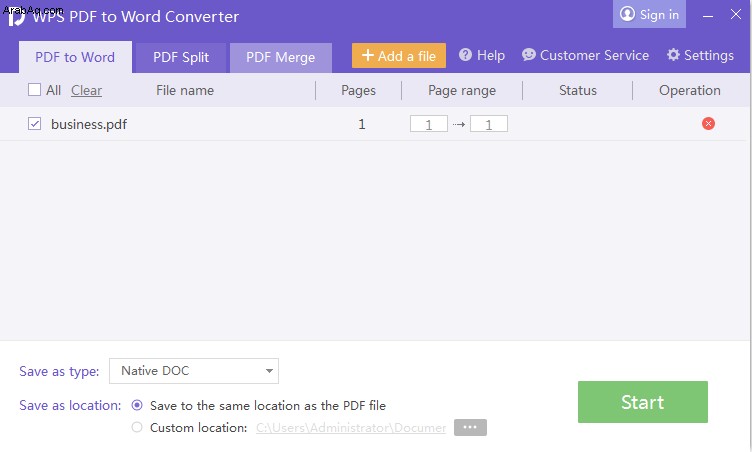Switch to the PDF Split tab
This screenshot has width=752, height=452.
[x=181, y=58]
